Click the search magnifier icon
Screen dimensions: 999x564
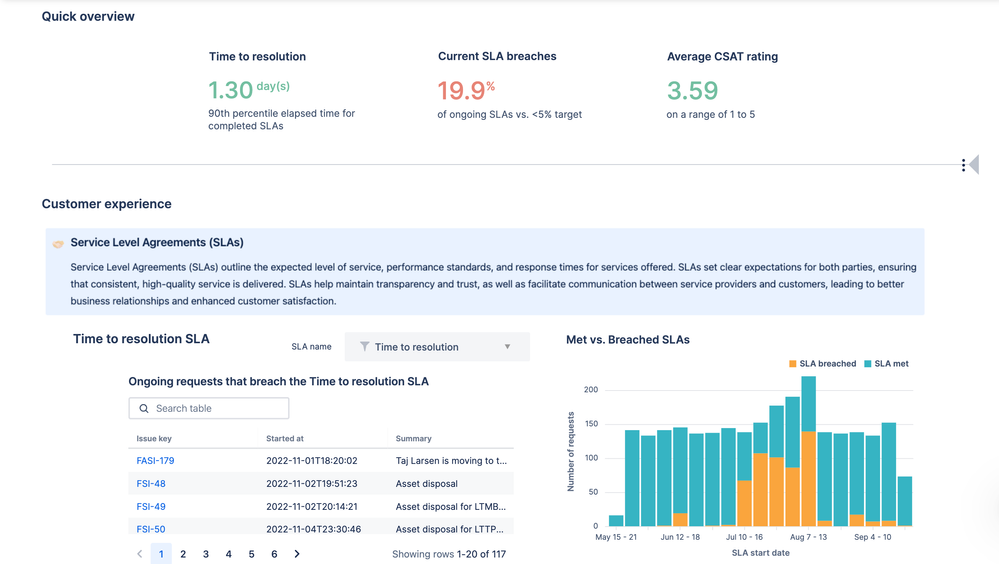point(144,408)
